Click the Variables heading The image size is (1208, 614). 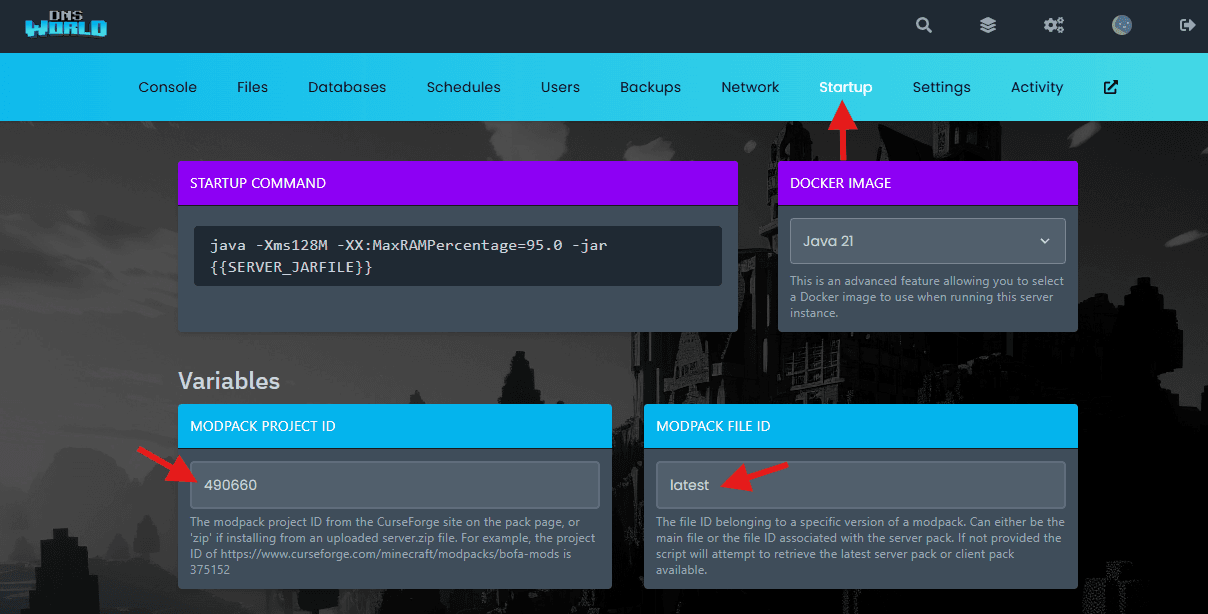click(229, 381)
